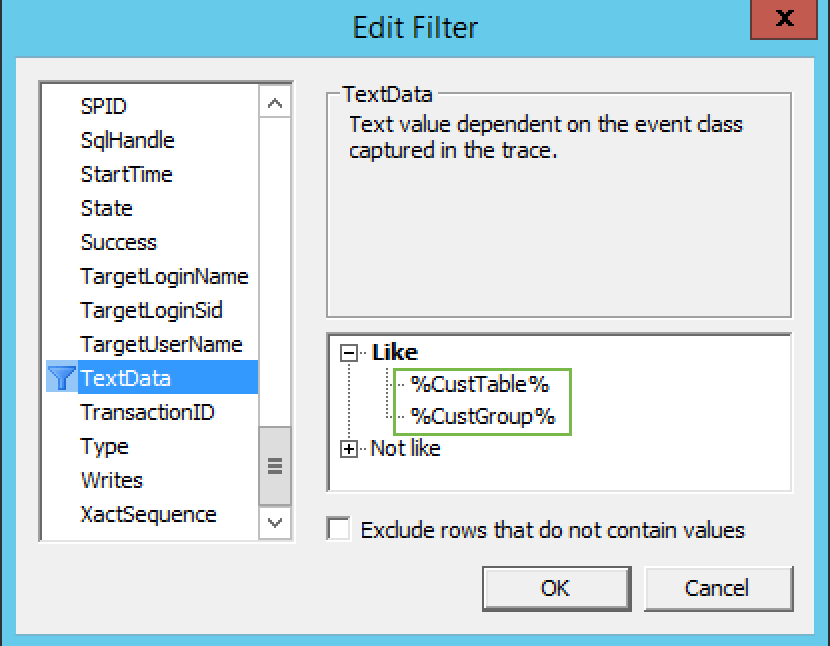
Task: Select the %CustTable% filter value
Action: coord(479,384)
